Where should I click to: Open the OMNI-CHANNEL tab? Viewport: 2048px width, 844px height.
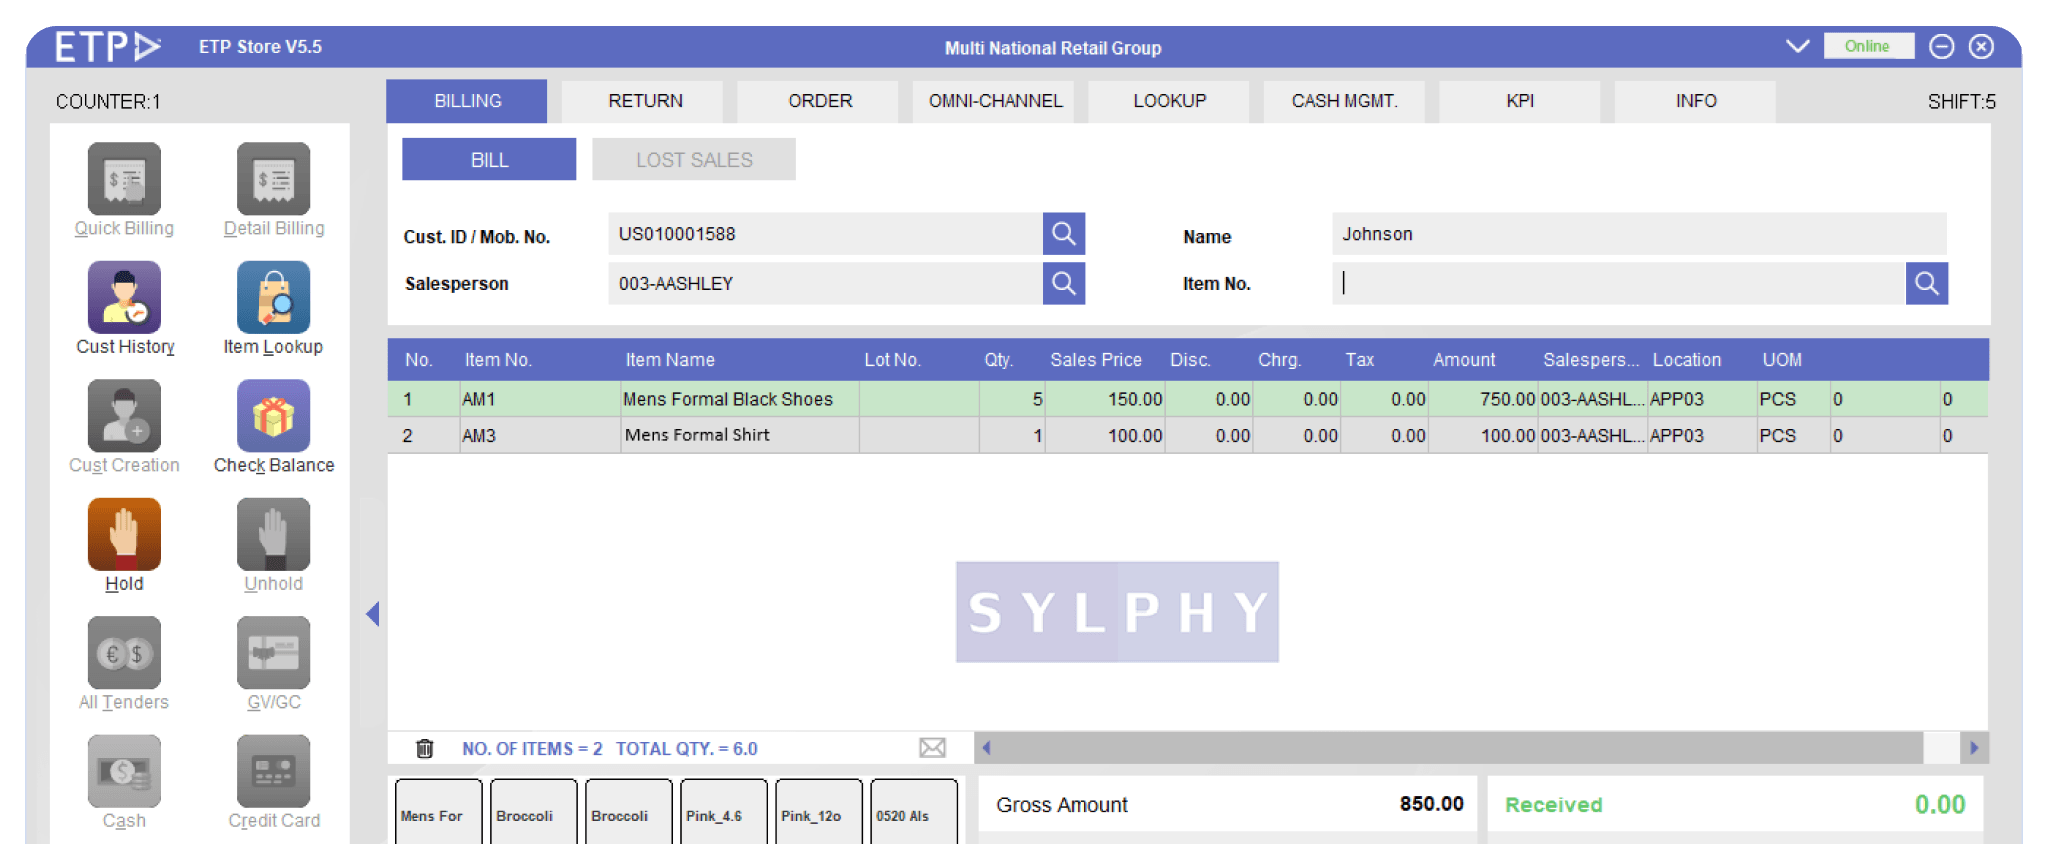tap(995, 101)
